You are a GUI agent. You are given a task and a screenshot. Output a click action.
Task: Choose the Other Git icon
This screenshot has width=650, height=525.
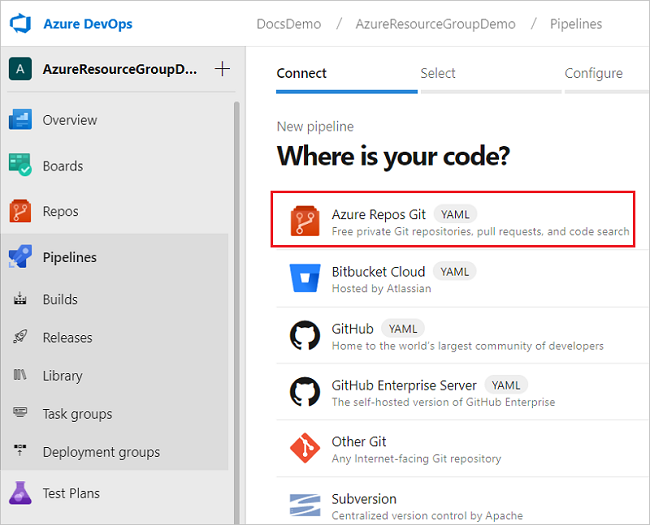tap(304, 448)
